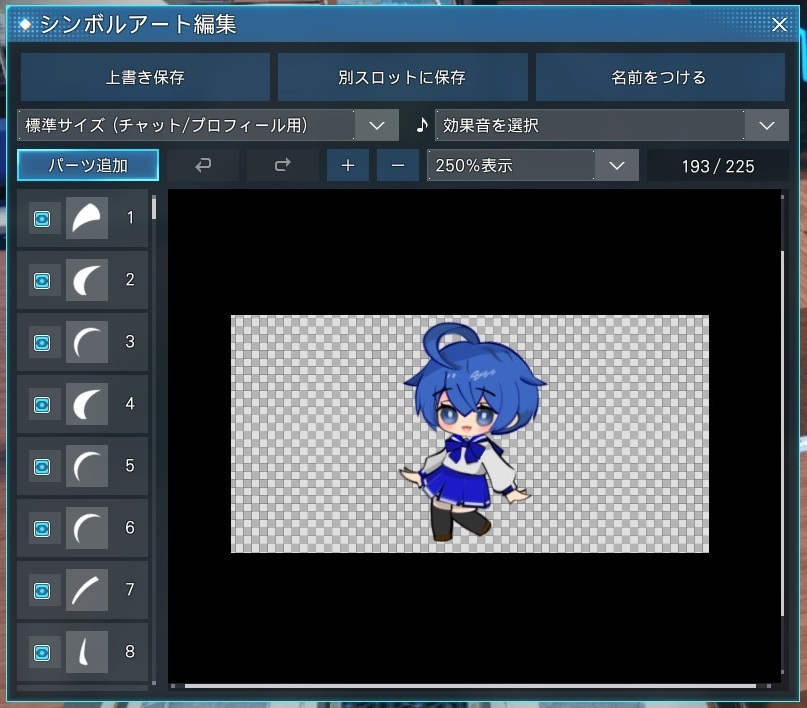Toggle visibility of part 4
The width and height of the screenshot is (807, 708).
pyautogui.click(x=42, y=405)
